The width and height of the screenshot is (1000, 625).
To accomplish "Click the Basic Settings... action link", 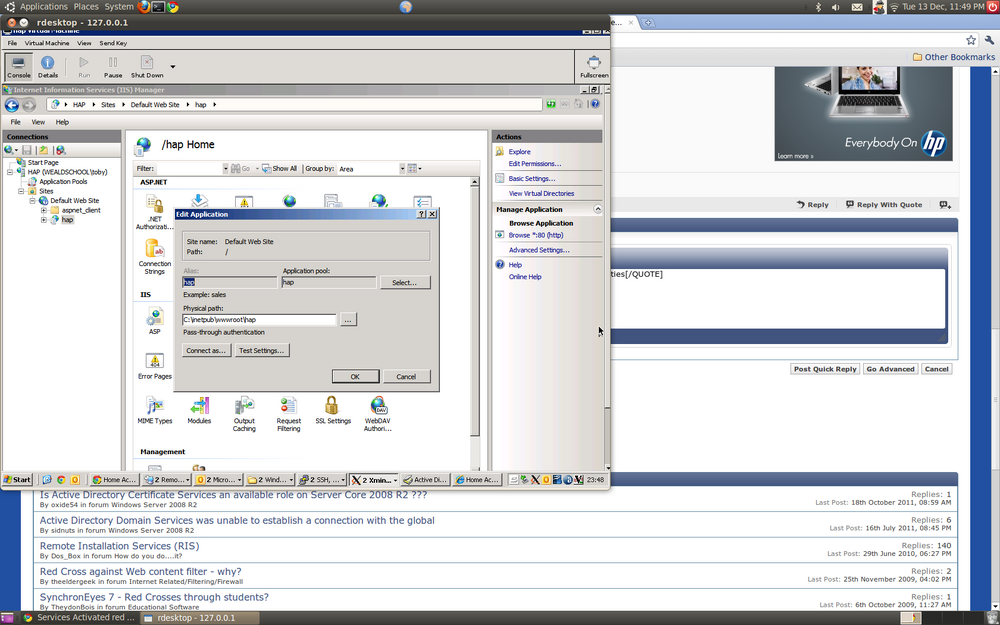I will (532, 179).
